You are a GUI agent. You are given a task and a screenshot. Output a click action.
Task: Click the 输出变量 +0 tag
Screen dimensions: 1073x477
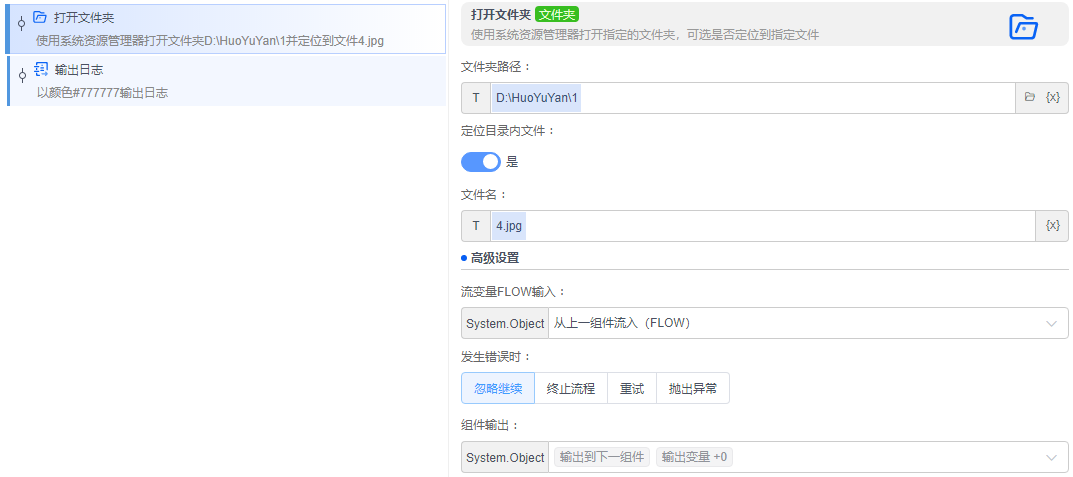click(x=694, y=457)
